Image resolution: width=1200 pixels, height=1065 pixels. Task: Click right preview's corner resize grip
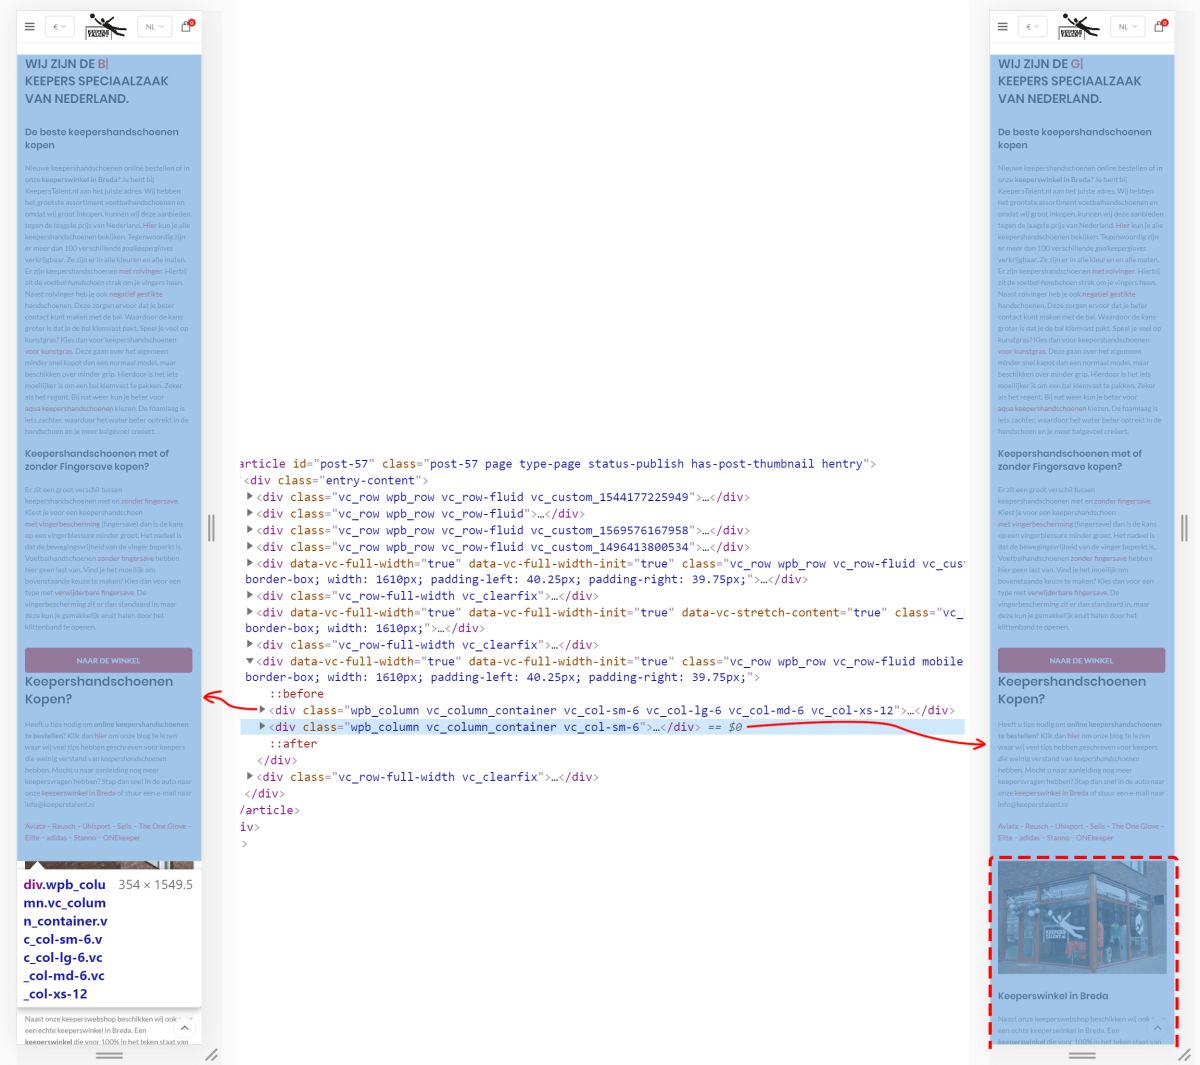pos(1185,1055)
